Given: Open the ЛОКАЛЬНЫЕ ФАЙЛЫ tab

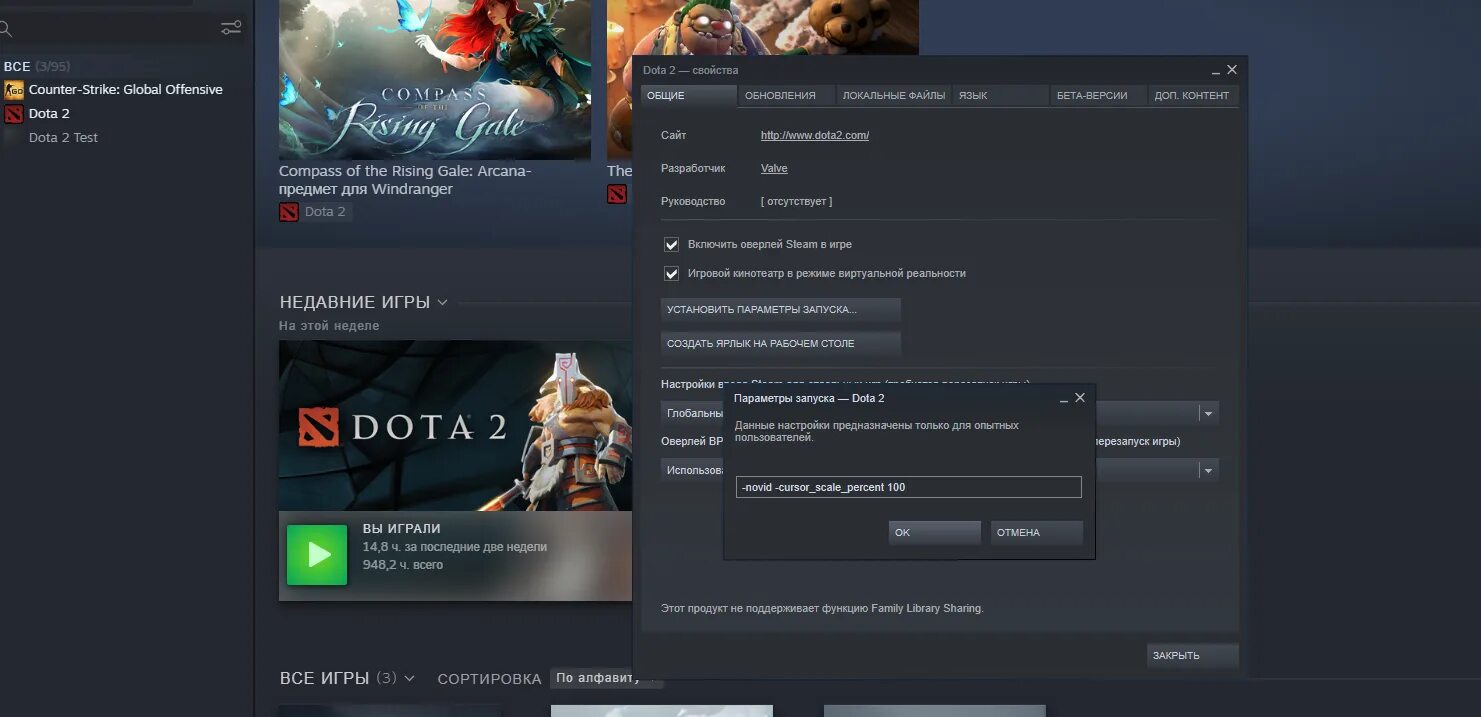Looking at the screenshot, I should pyautogui.click(x=893, y=96).
